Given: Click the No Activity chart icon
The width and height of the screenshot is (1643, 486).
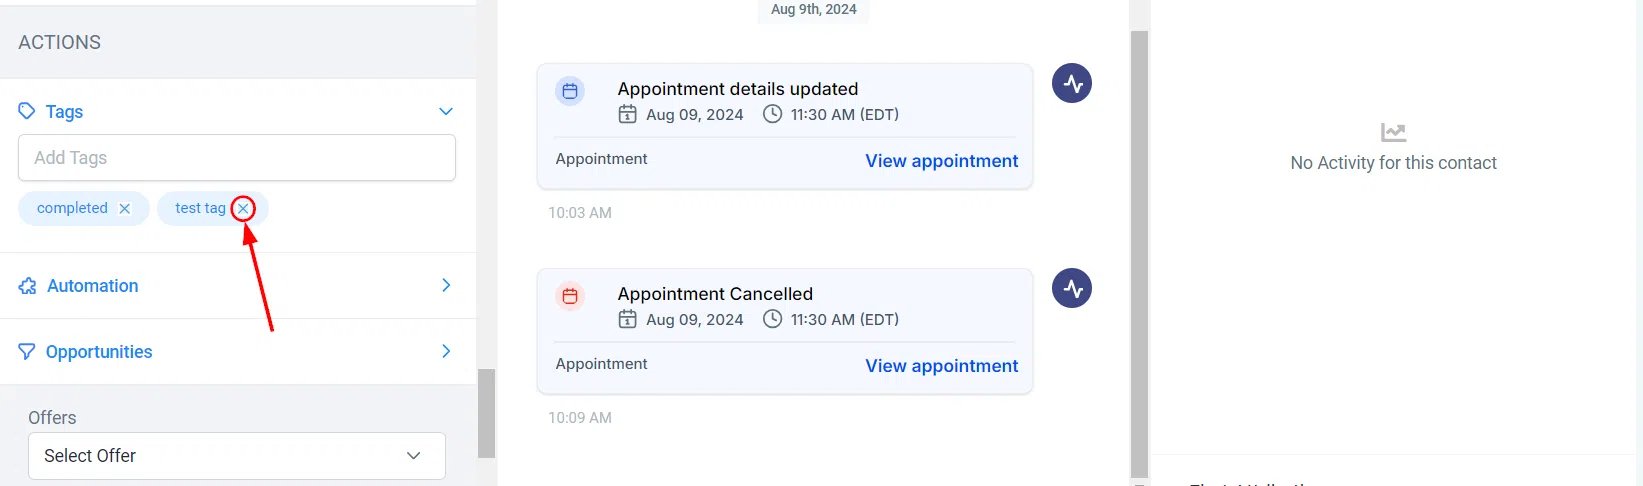Looking at the screenshot, I should point(1393,132).
